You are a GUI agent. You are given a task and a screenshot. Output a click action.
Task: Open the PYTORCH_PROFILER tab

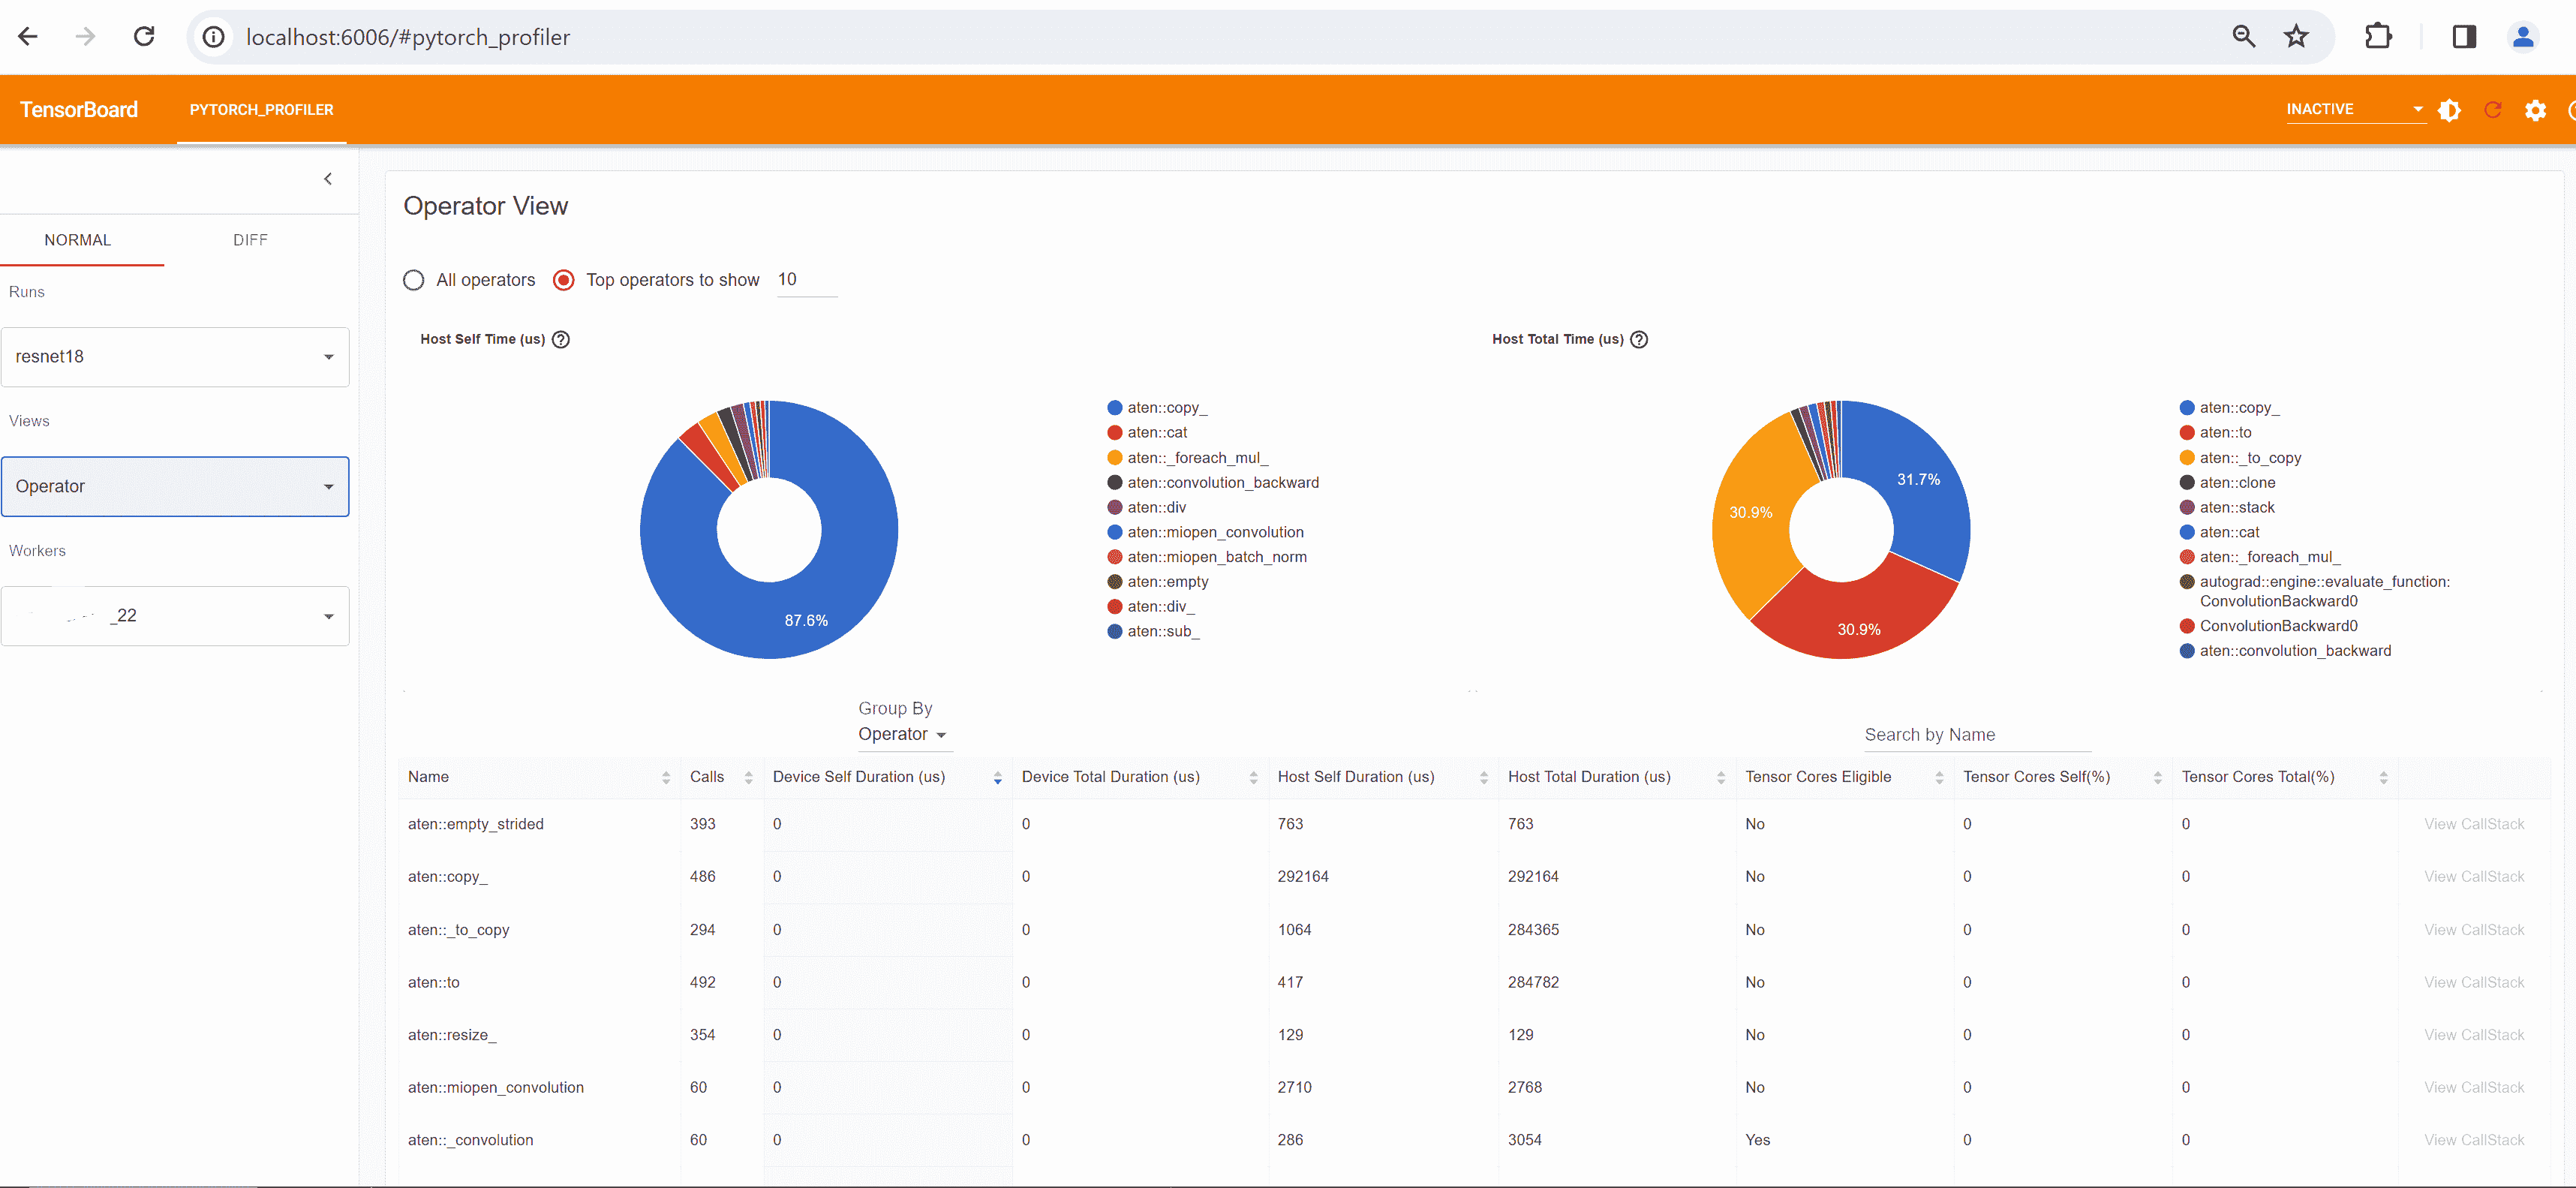coord(261,110)
